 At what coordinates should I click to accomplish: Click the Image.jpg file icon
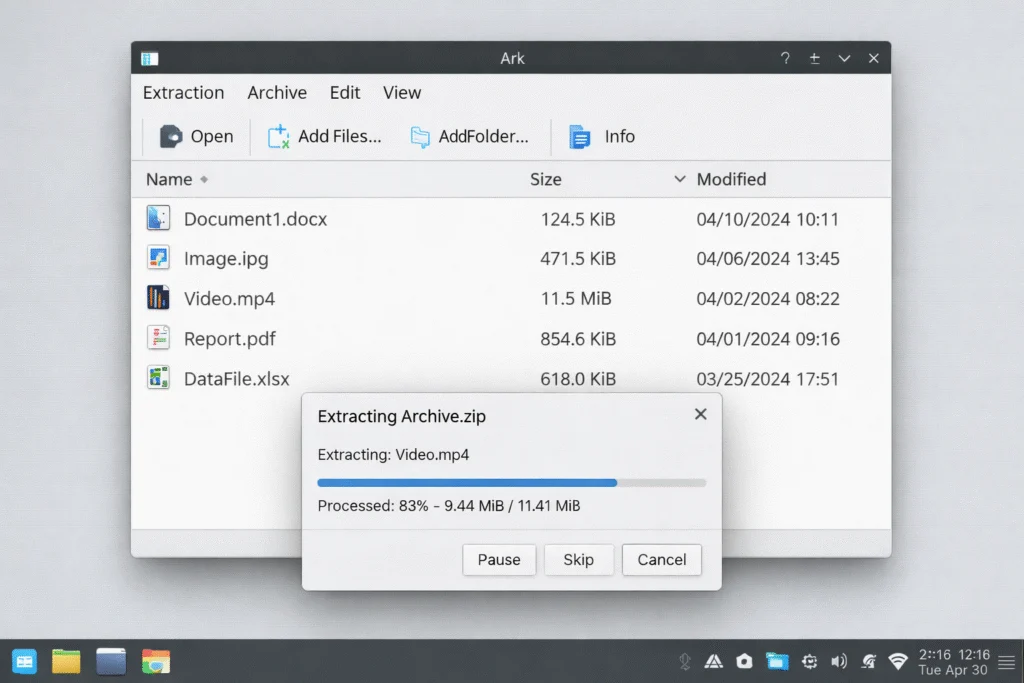pyautogui.click(x=158, y=258)
